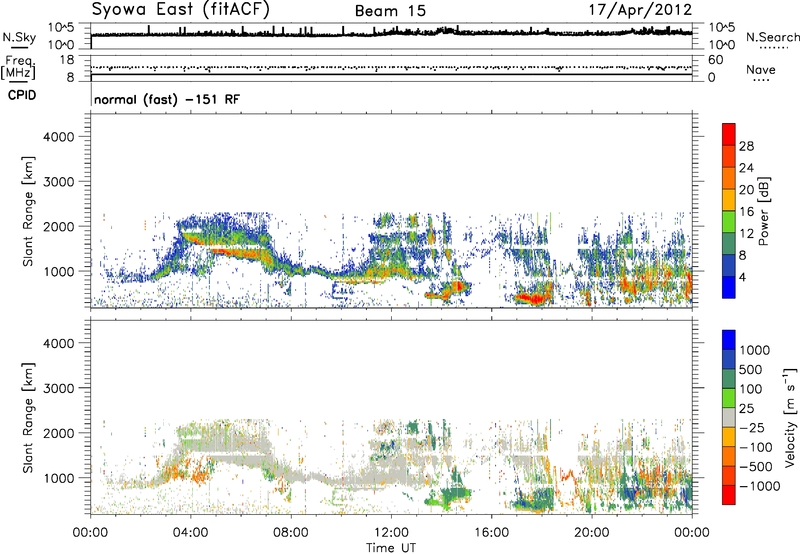This screenshot has height=554, width=800.
Task: Pick the bright blue bottom segment of power colorbar
Action: (729, 287)
